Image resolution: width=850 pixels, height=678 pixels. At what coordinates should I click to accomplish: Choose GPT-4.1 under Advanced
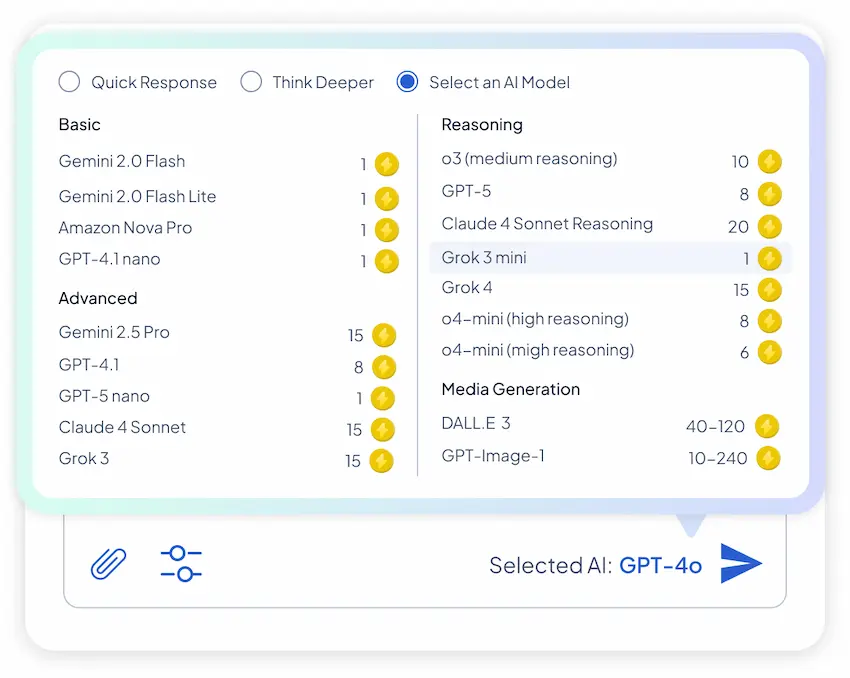[89, 365]
